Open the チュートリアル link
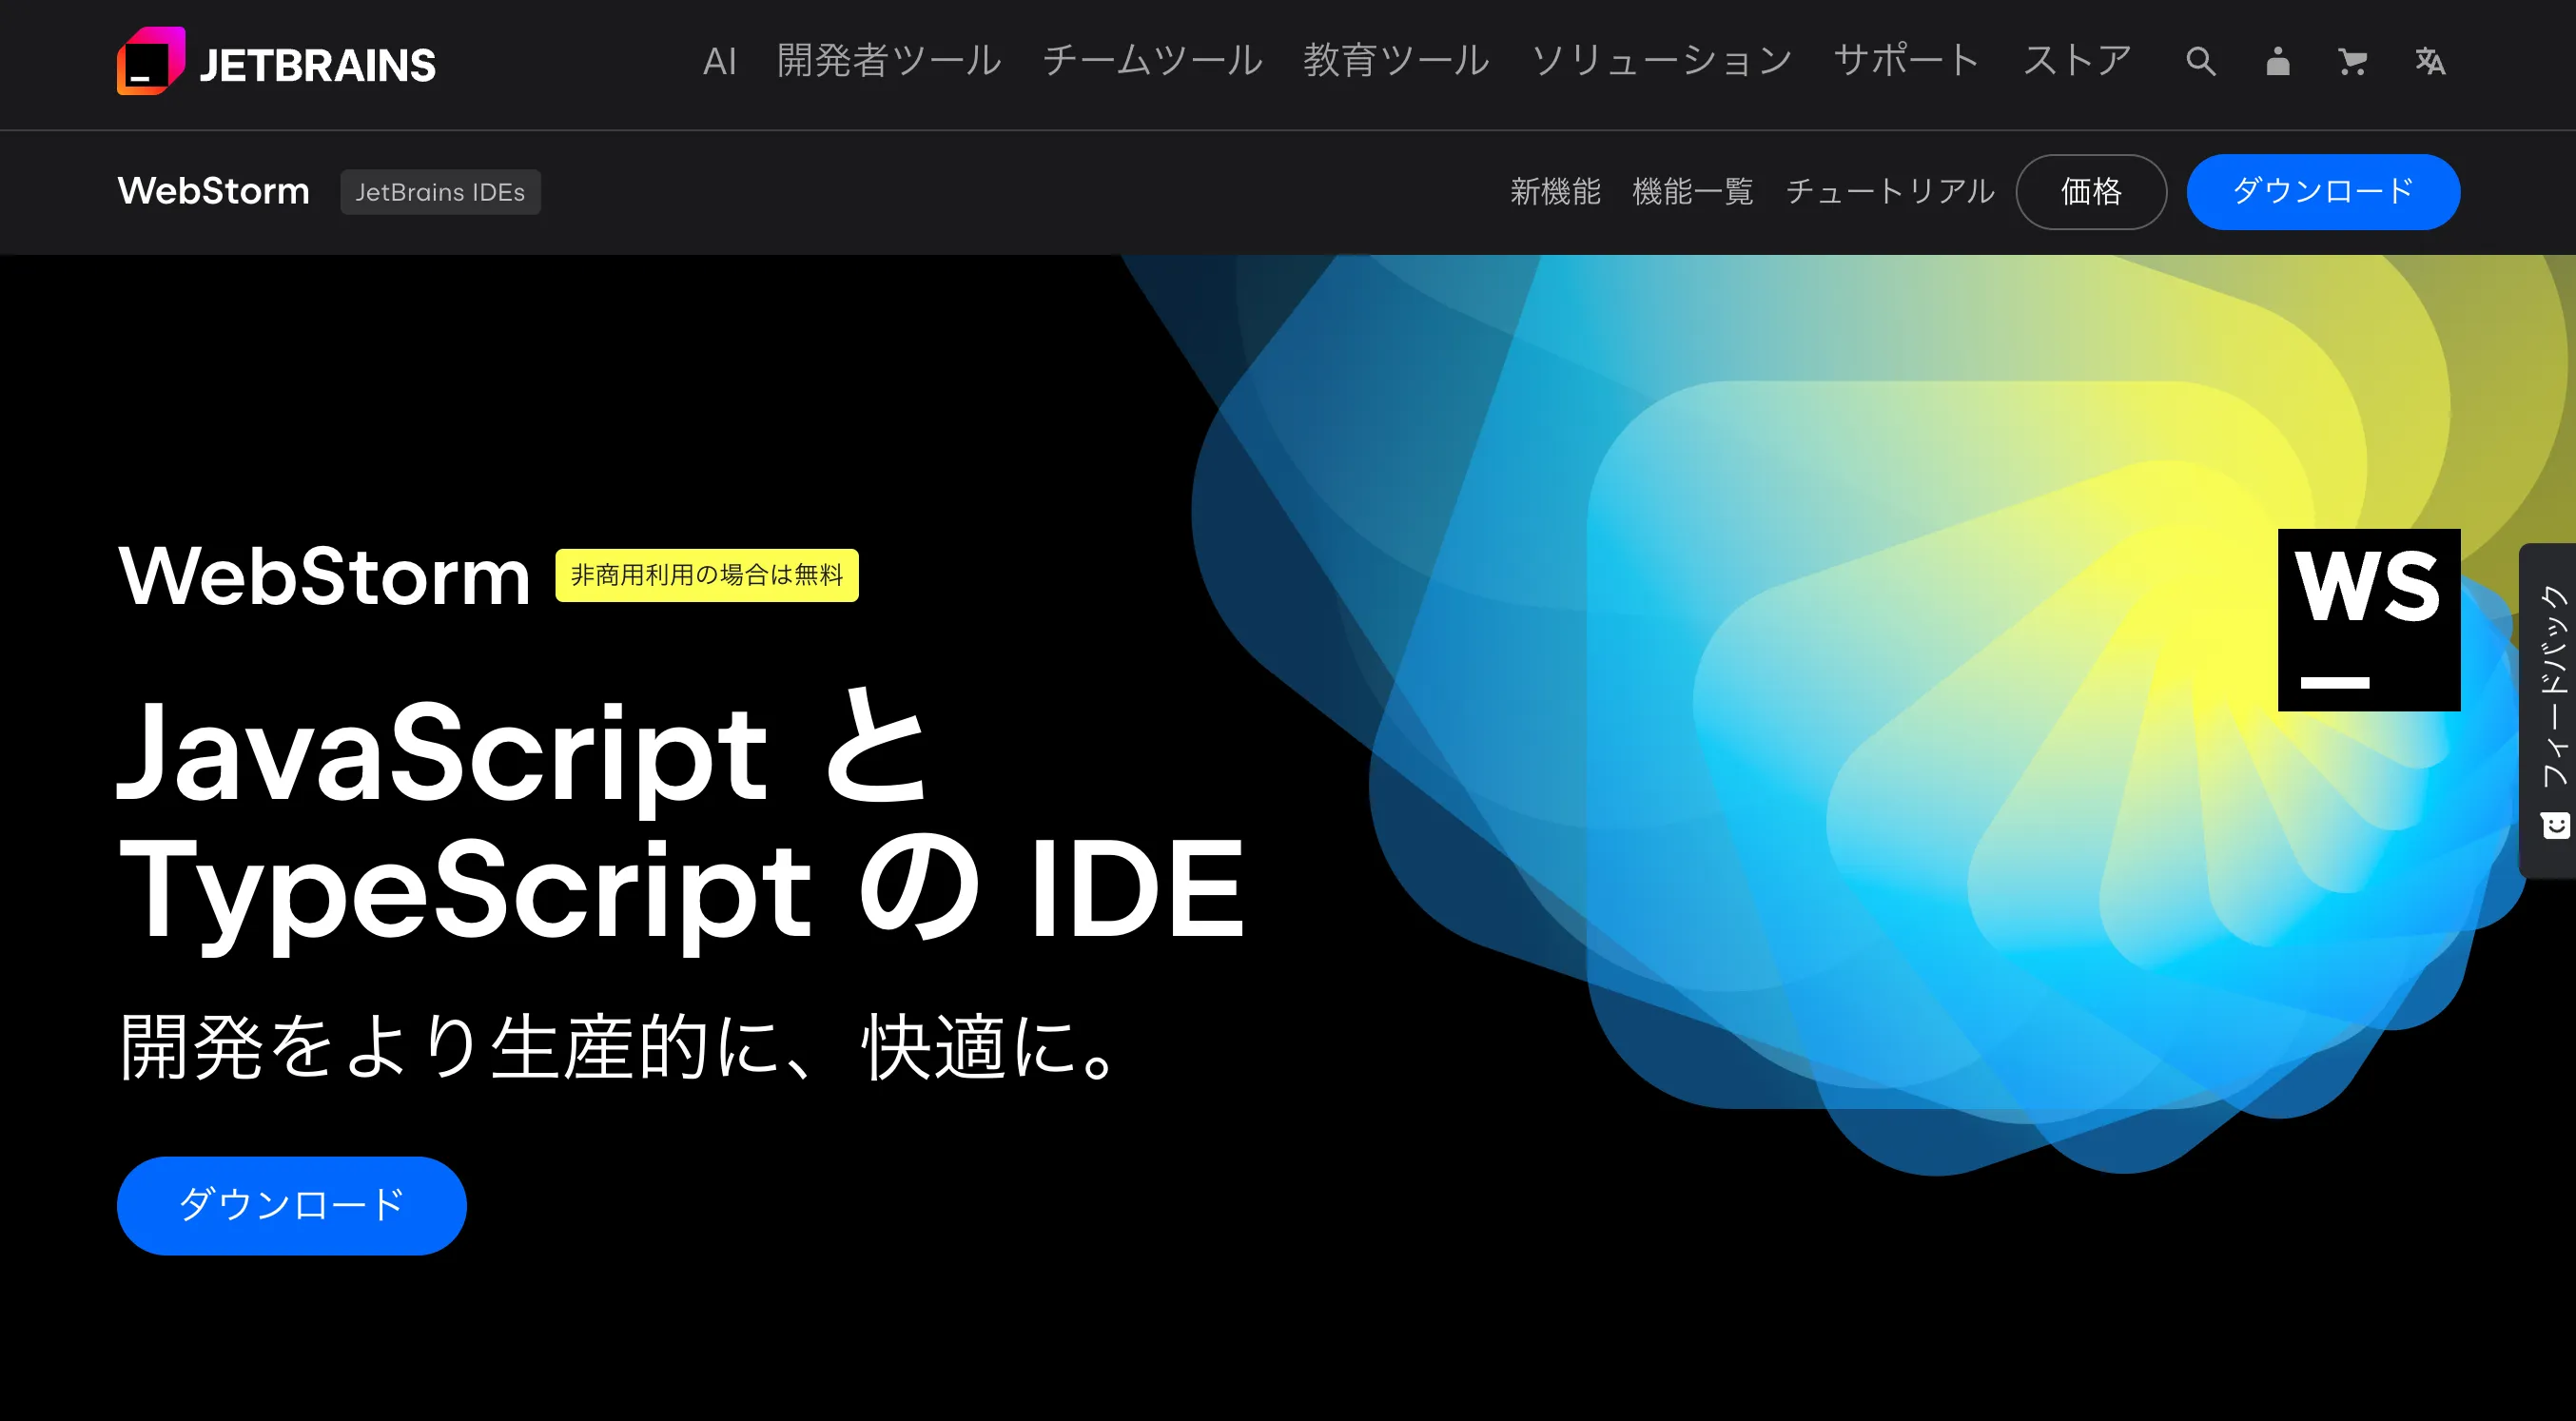 tap(1889, 191)
